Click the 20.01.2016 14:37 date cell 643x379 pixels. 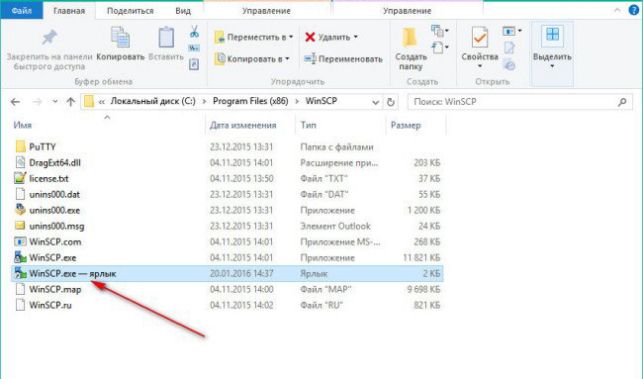pos(241,274)
